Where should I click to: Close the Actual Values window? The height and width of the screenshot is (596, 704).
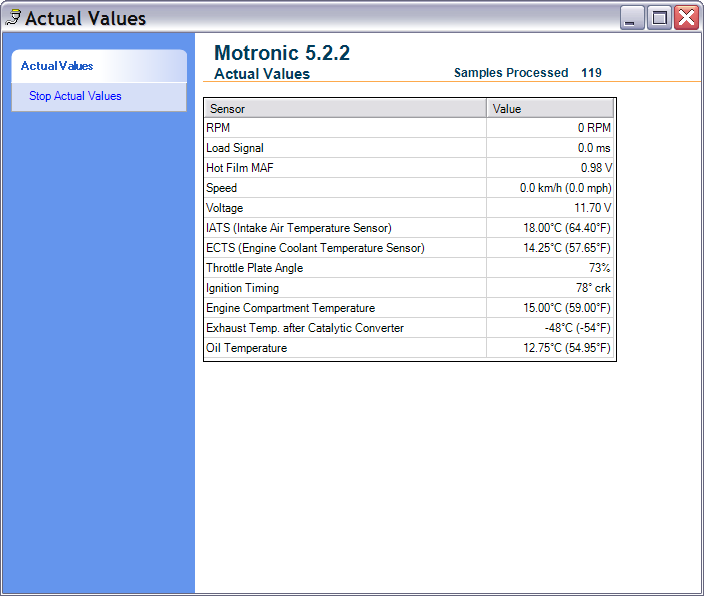[686, 18]
